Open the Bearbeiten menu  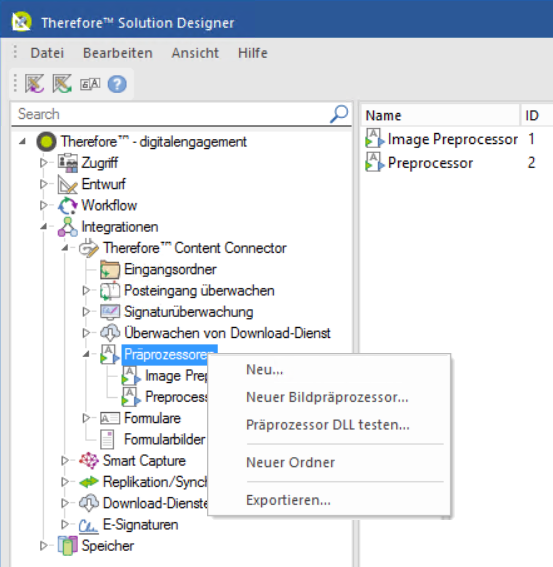pyautogui.click(x=118, y=53)
